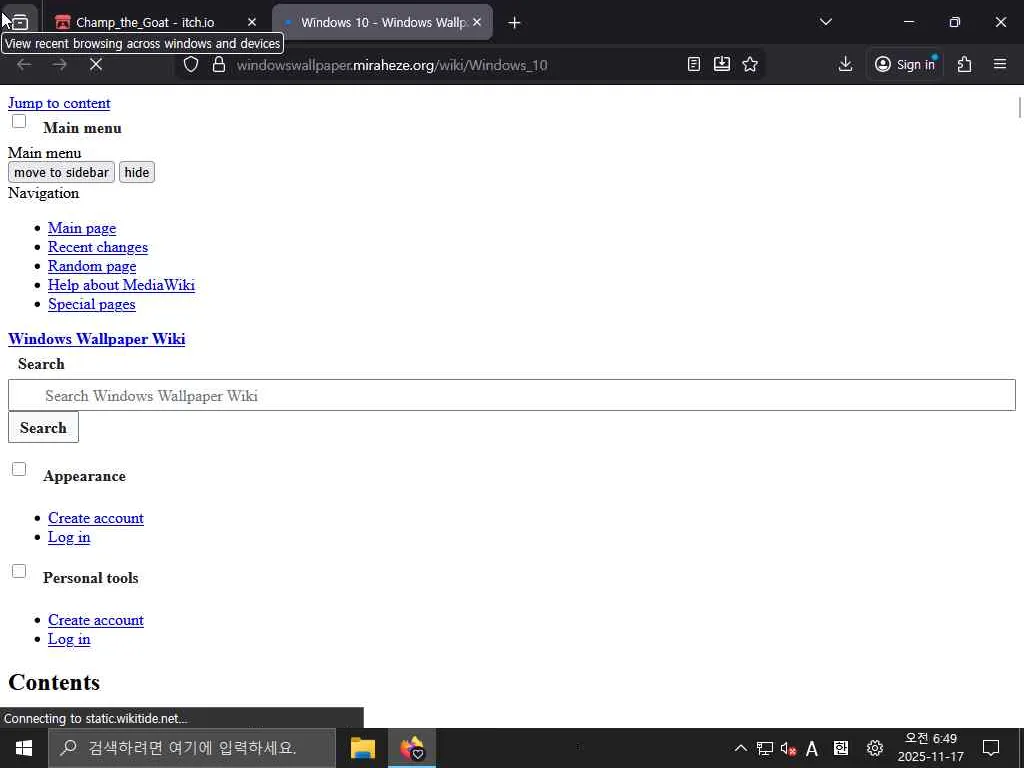1024x768 pixels.
Task: Stop loading the page
Action: (95, 65)
